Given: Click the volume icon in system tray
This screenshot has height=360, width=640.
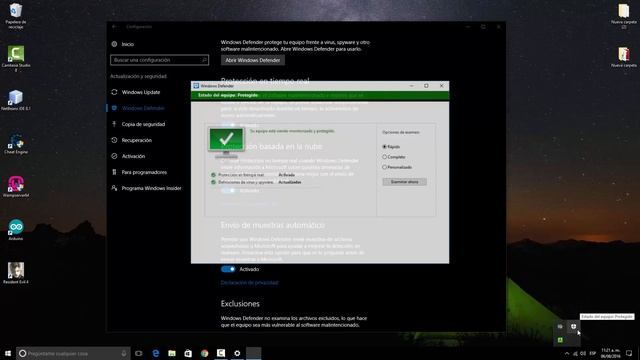Looking at the screenshot, I should (583, 353).
